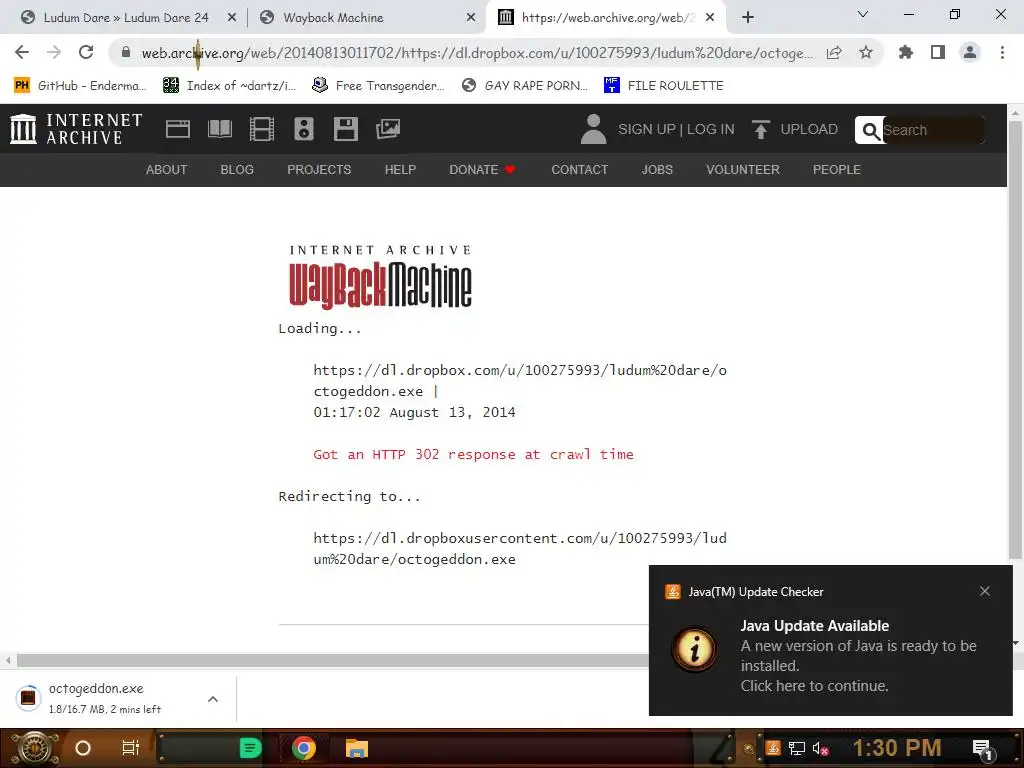This screenshot has width=1024, height=768.
Task: Click the Internet Archive search field
Action: point(933,130)
